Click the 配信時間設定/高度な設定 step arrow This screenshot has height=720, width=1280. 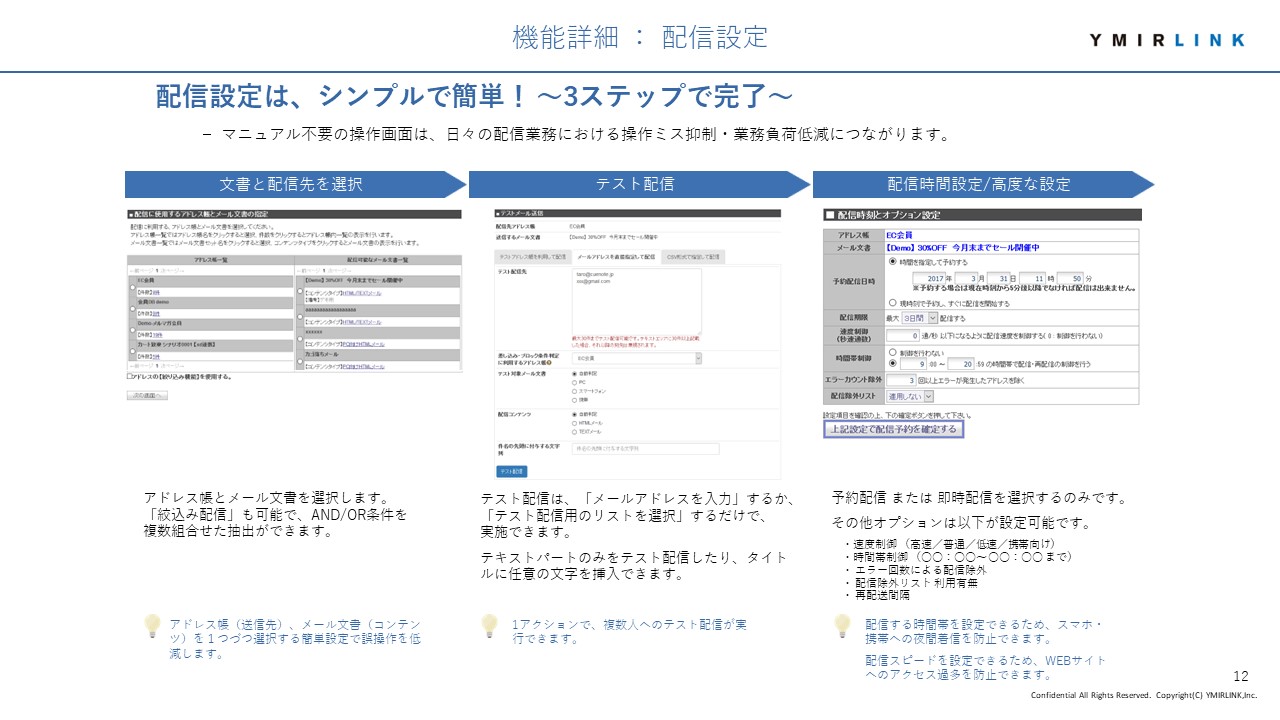(983, 184)
